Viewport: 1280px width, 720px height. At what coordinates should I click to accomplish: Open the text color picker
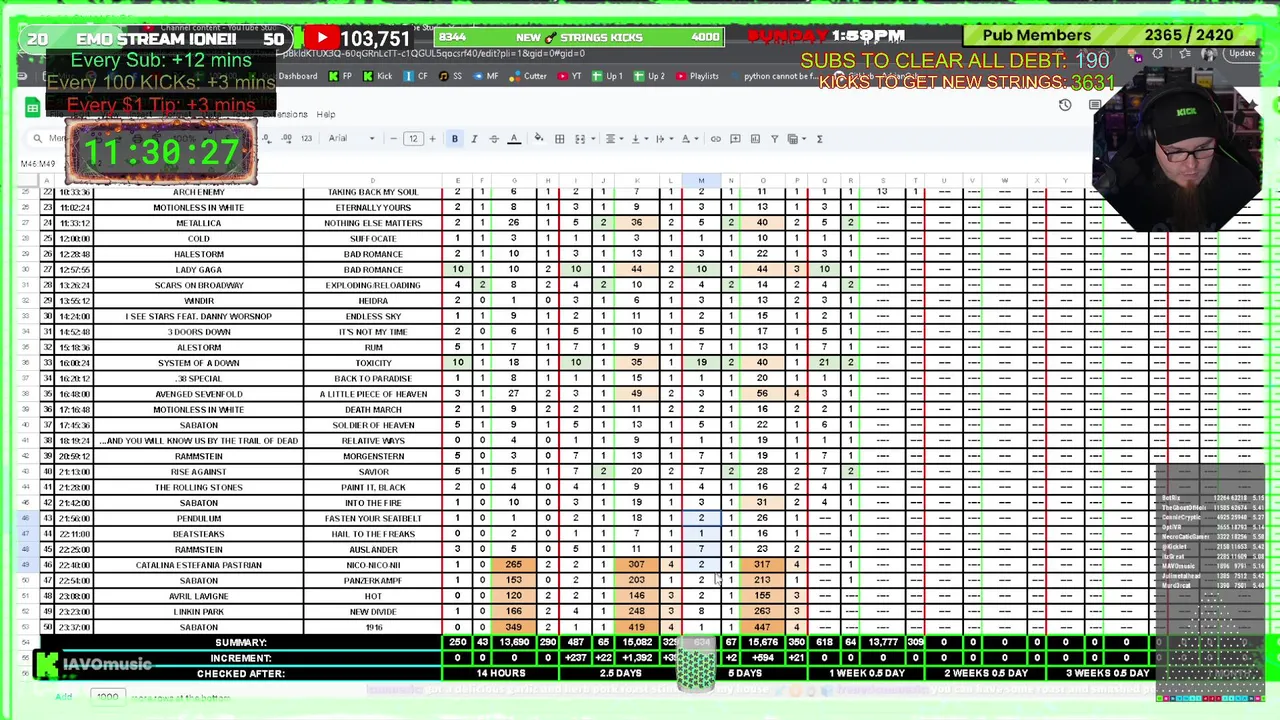click(514, 139)
